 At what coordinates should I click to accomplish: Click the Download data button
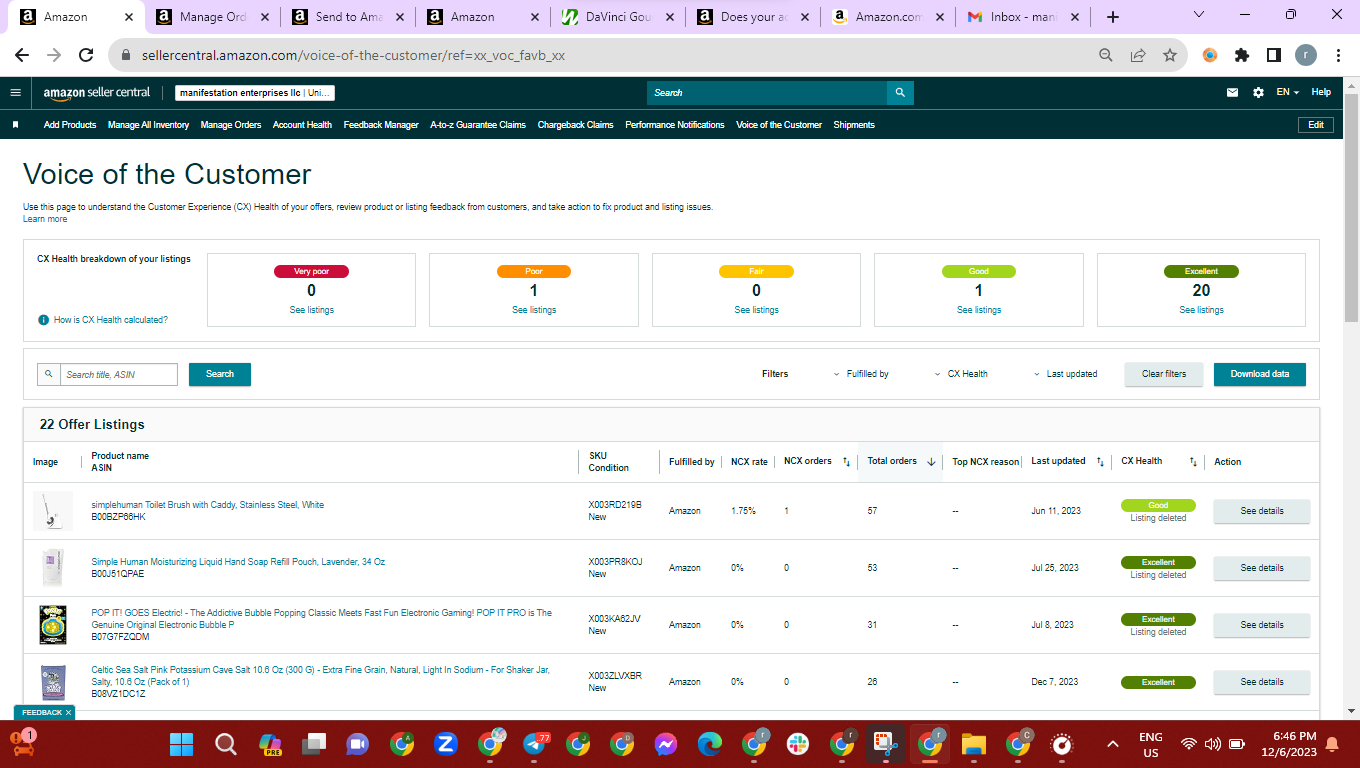coord(1260,374)
